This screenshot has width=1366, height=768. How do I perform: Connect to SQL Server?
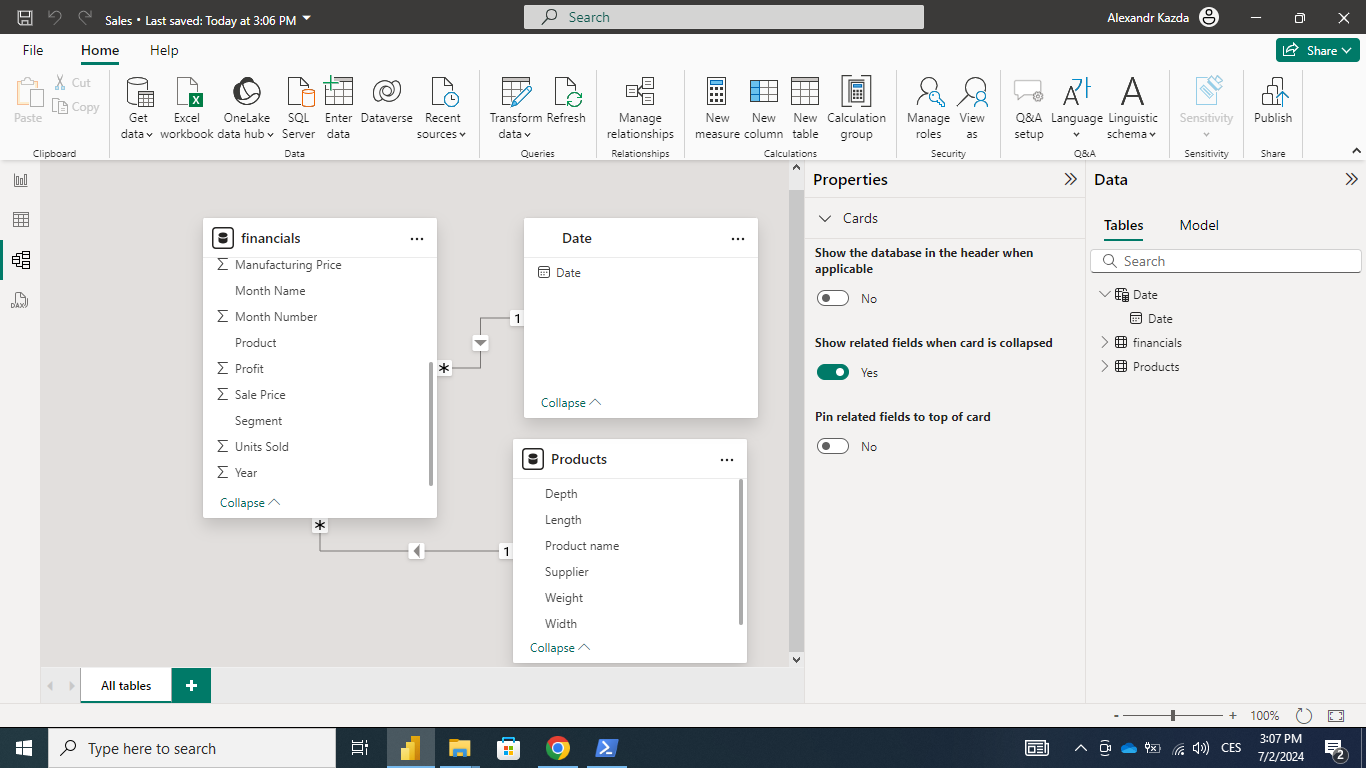(298, 108)
